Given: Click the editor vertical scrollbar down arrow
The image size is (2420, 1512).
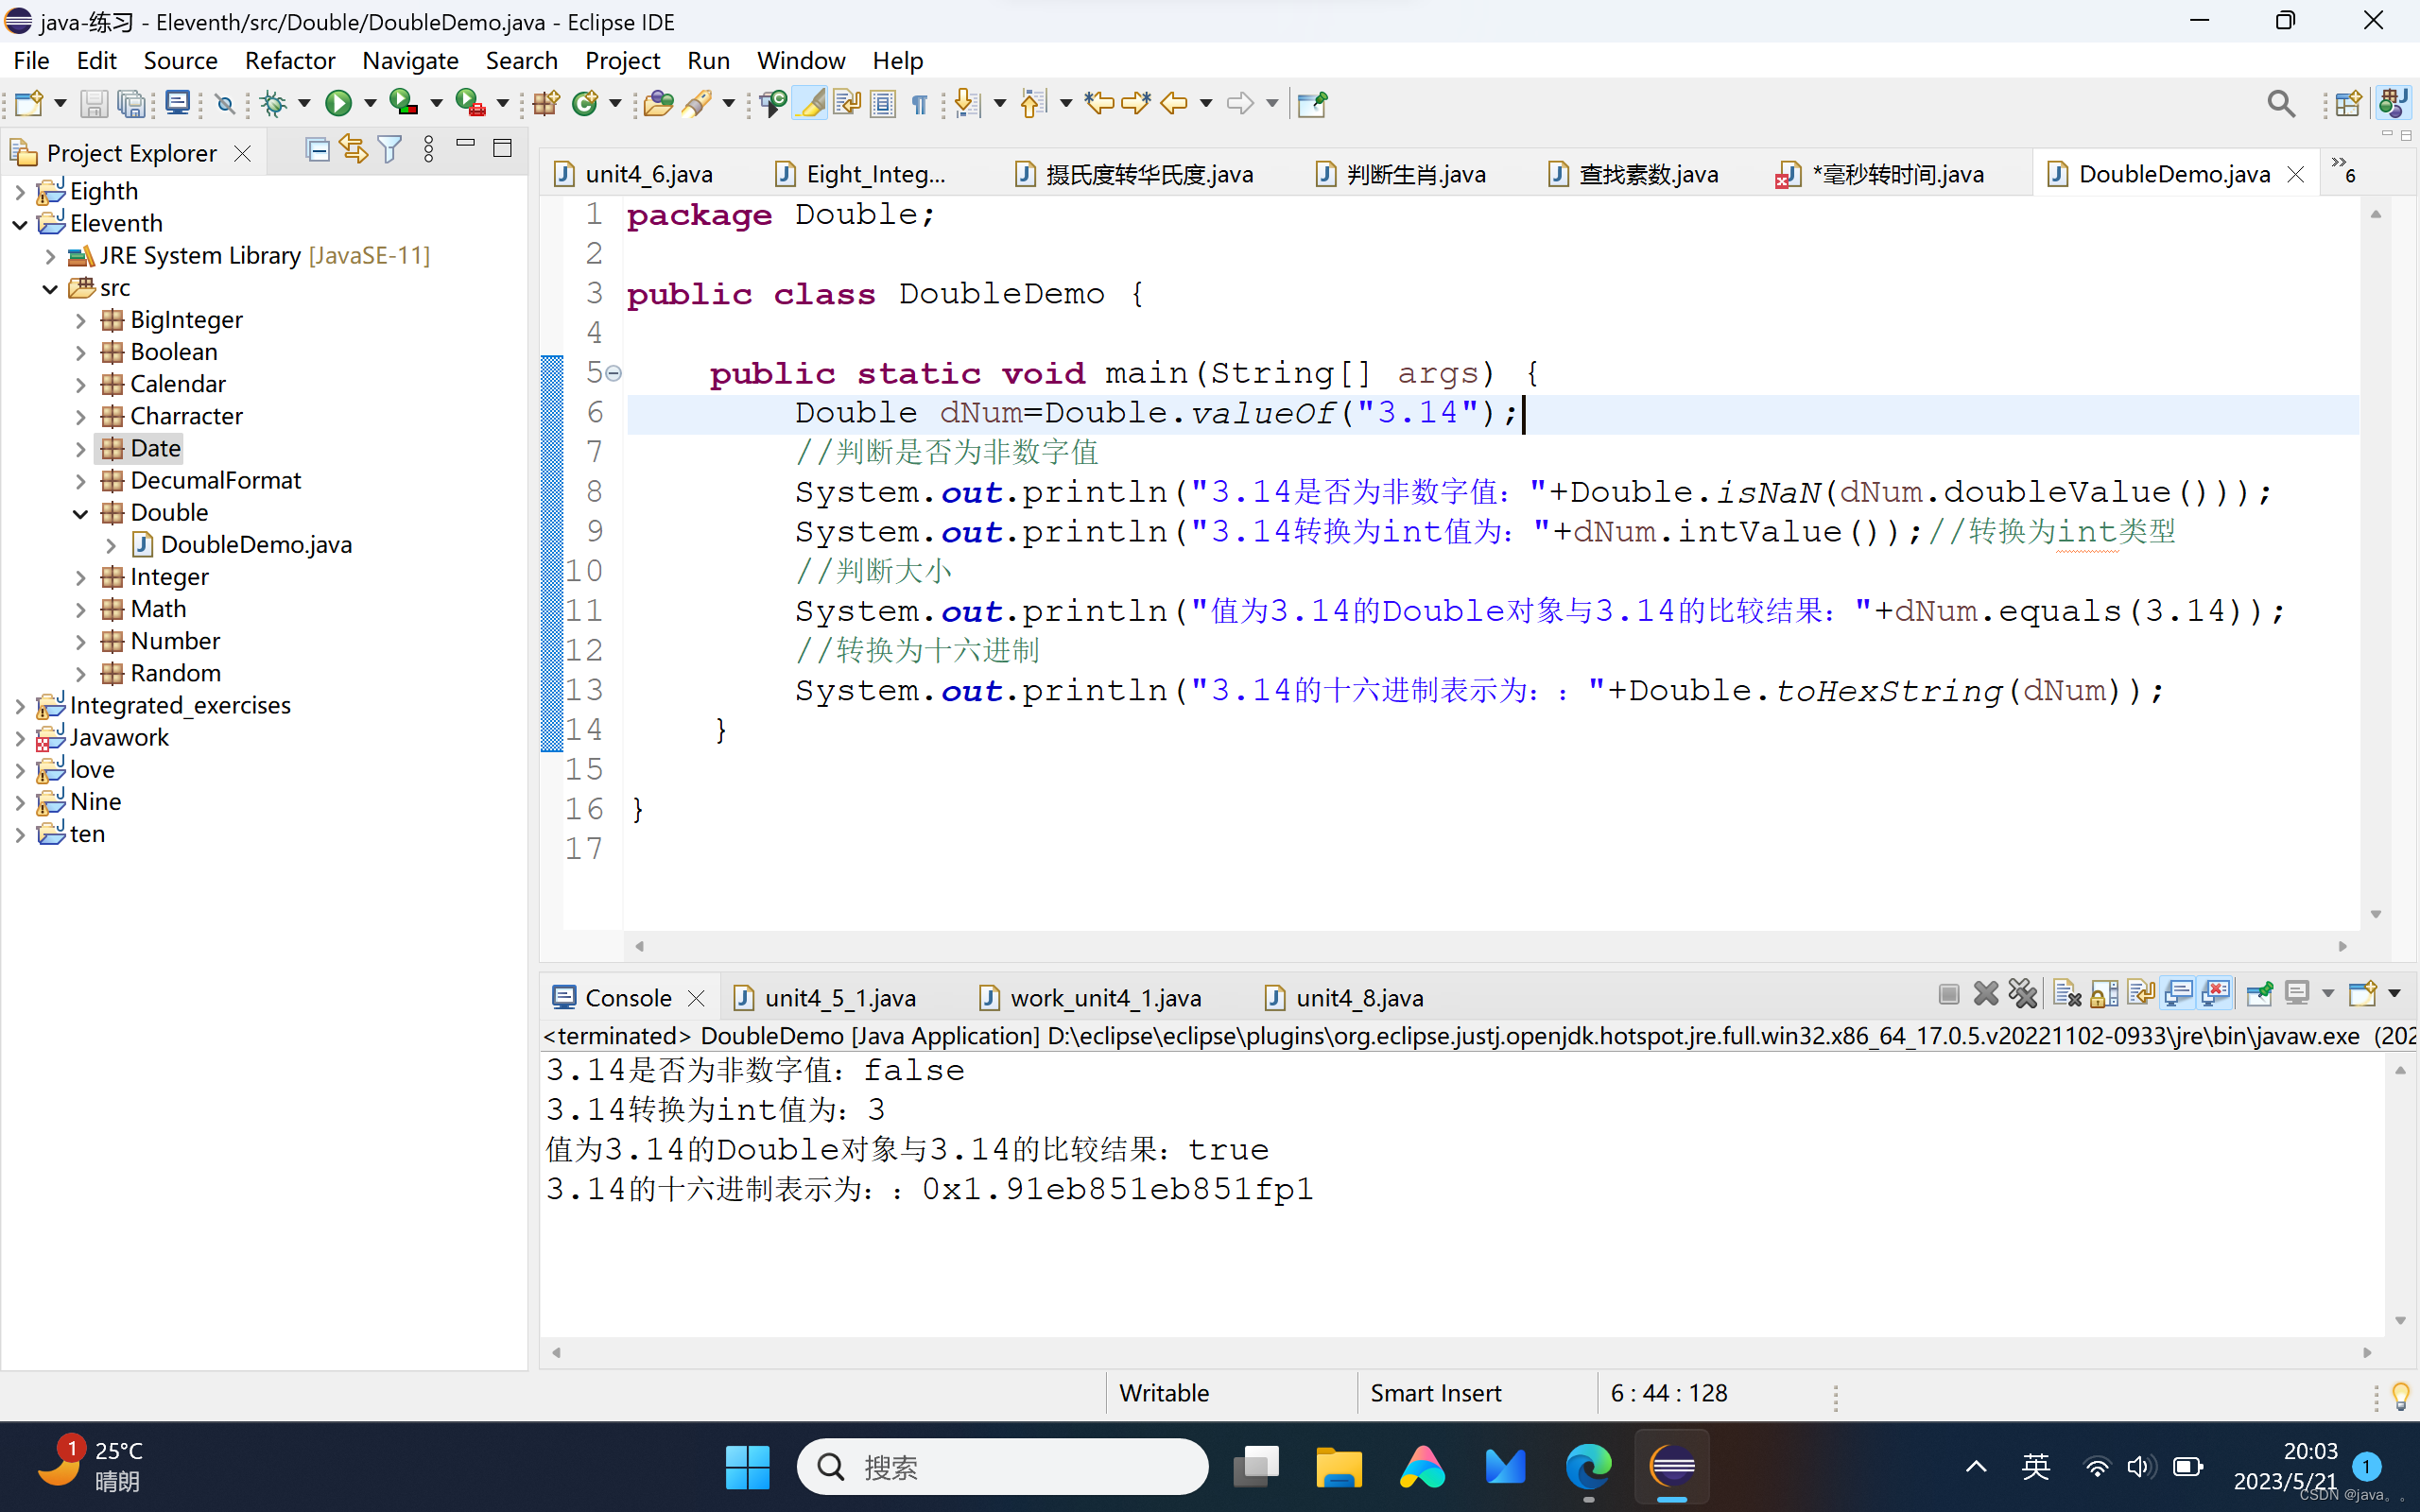Looking at the screenshot, I should click(x=2376, y=915).
